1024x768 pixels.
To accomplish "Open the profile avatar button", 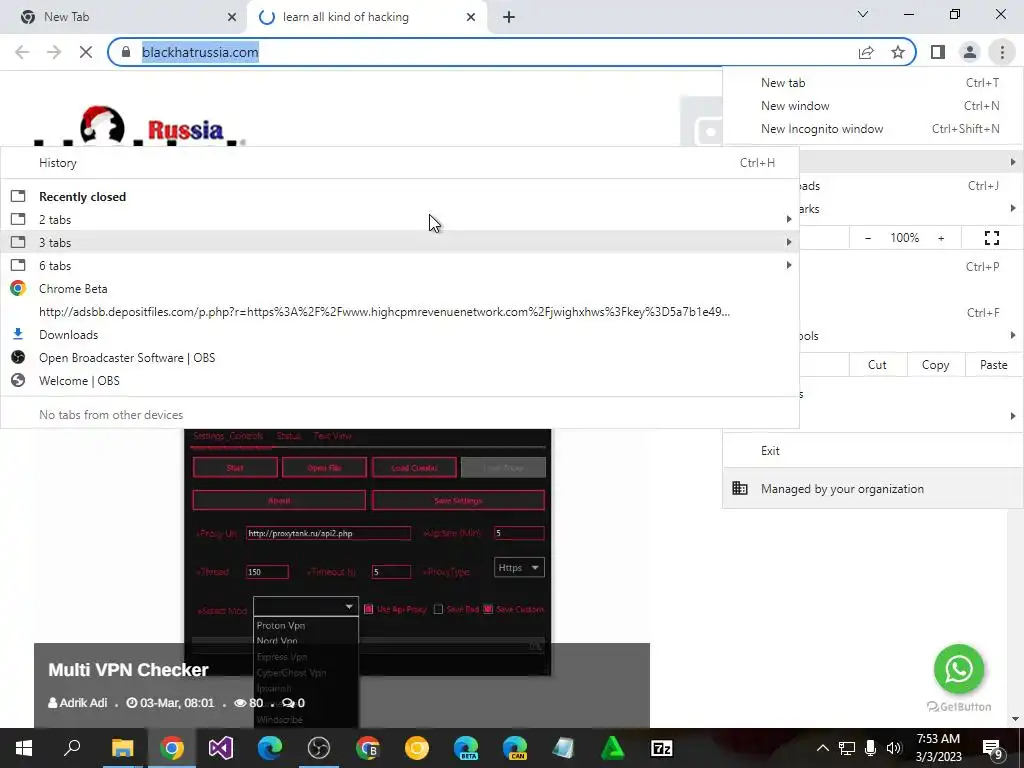I will pyautogui.click(x=970, y=52).
